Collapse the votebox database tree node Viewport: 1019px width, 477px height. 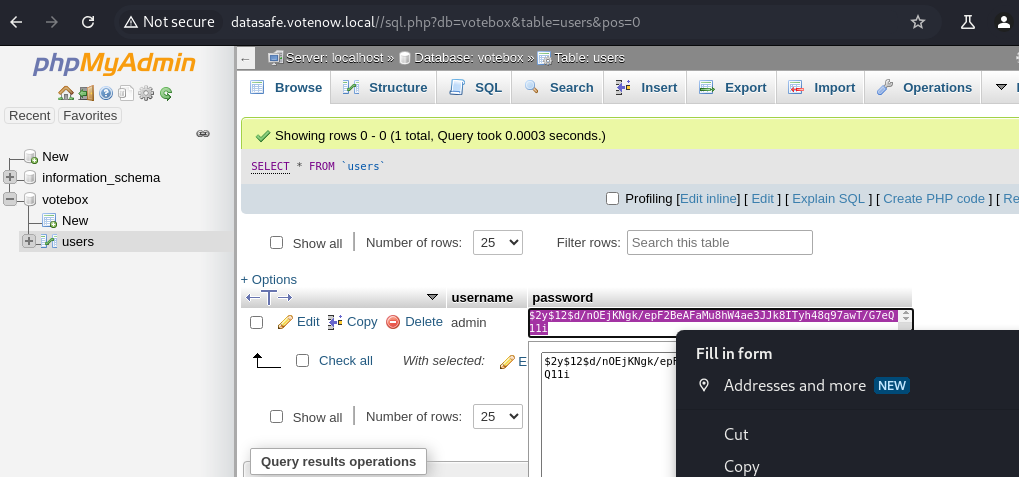point(10,199)
